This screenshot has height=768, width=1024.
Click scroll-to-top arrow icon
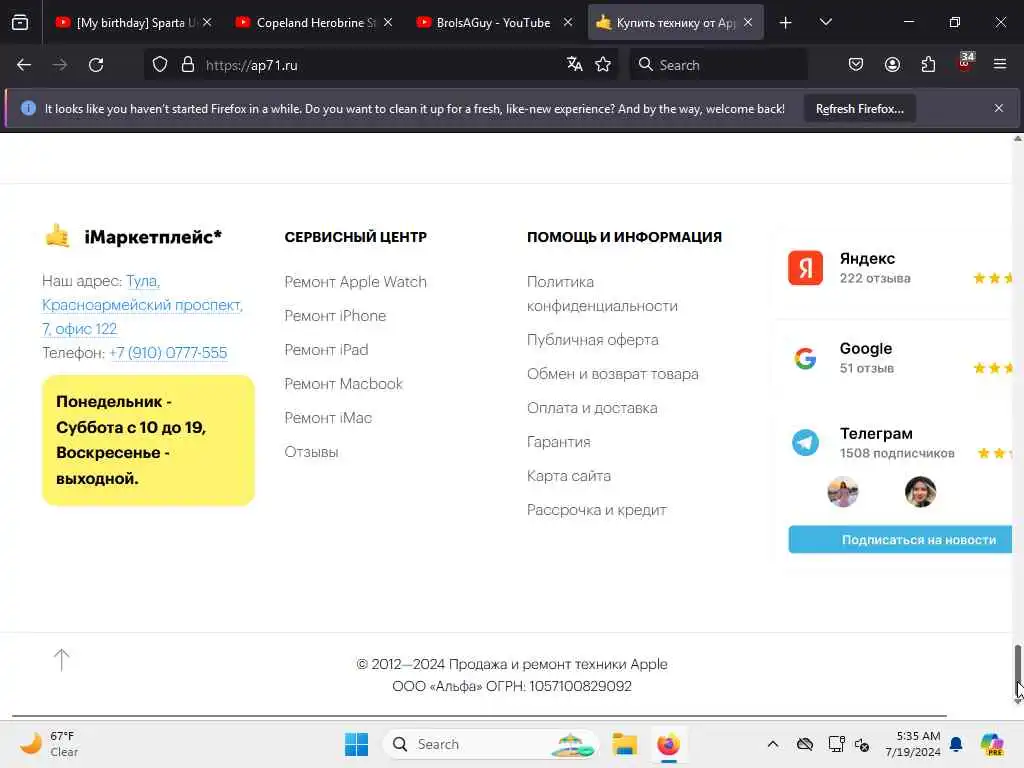(61, 660)
